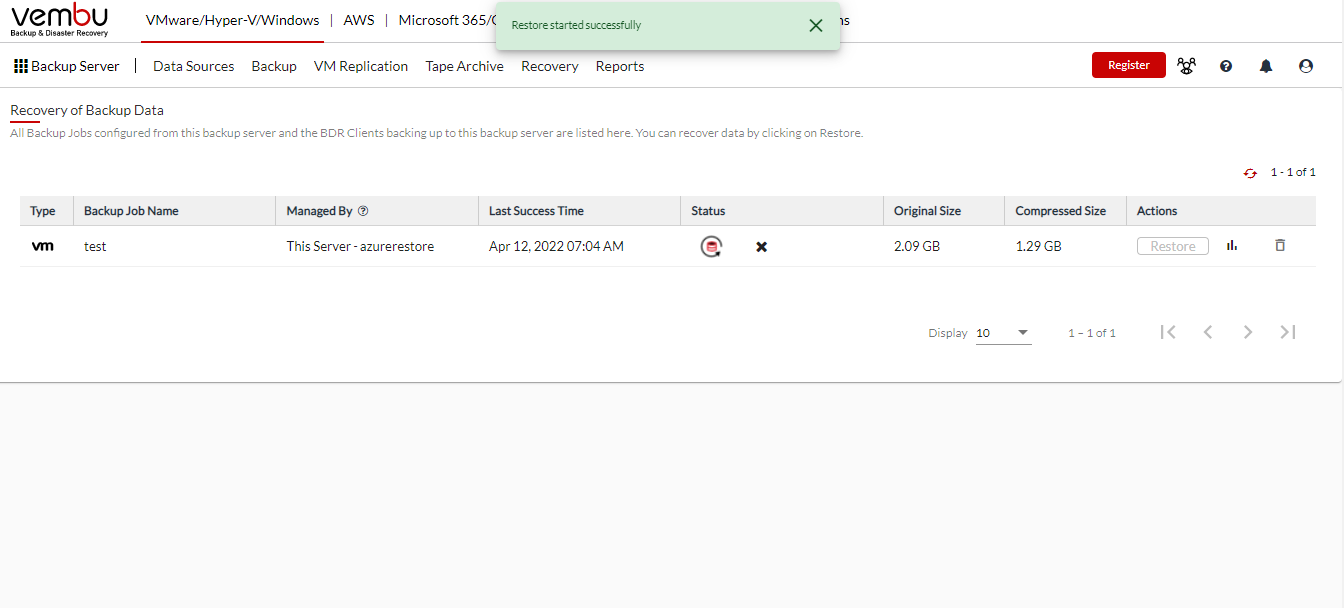This screenshot has width=1344, height=608.
Task: Click the Recovery of Backup Data heading
Action: (87, 110)
